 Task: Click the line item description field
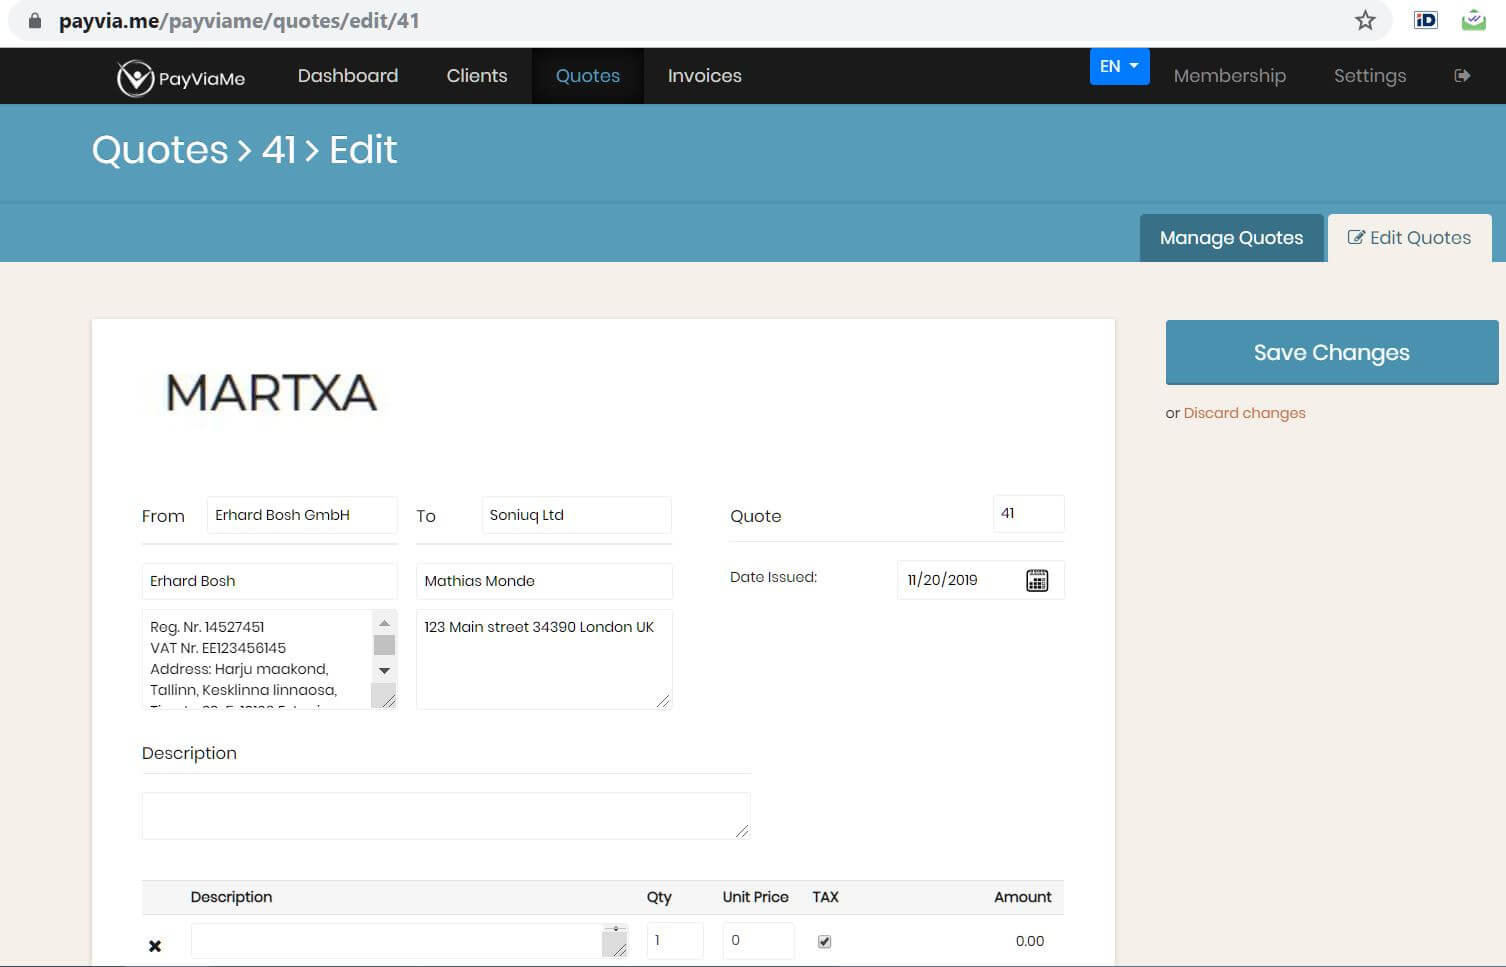click(x=409, y=941)
